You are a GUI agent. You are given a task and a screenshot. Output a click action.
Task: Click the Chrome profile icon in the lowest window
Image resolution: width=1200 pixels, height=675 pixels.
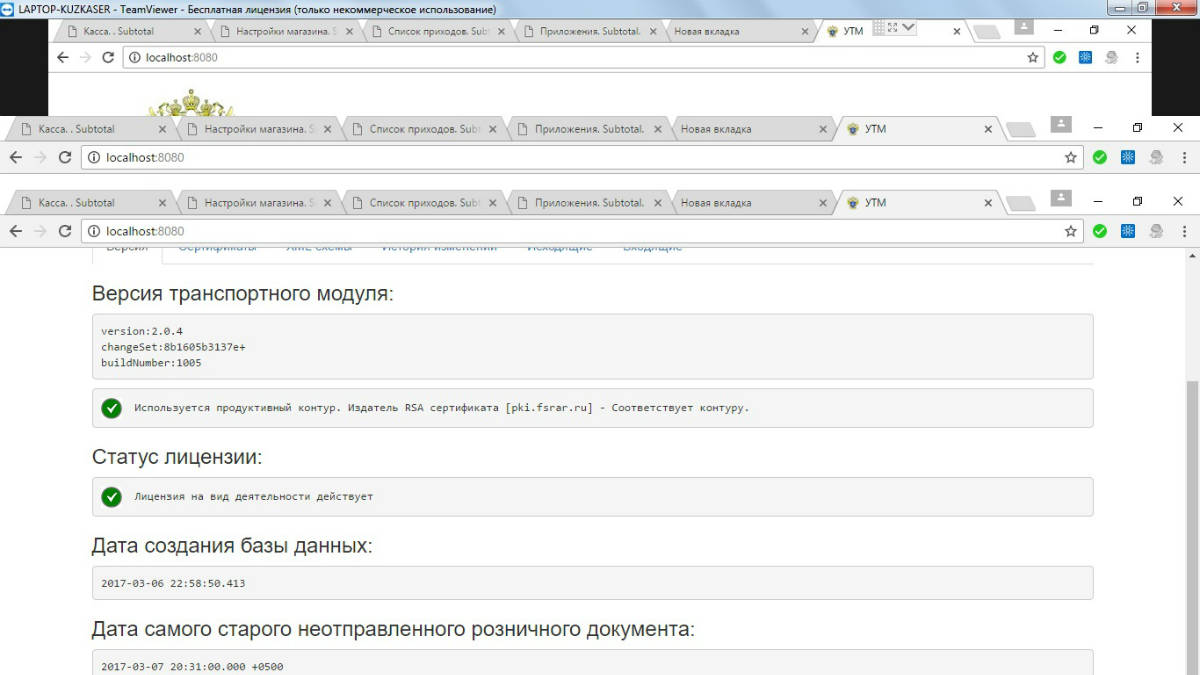[1061, 197]
